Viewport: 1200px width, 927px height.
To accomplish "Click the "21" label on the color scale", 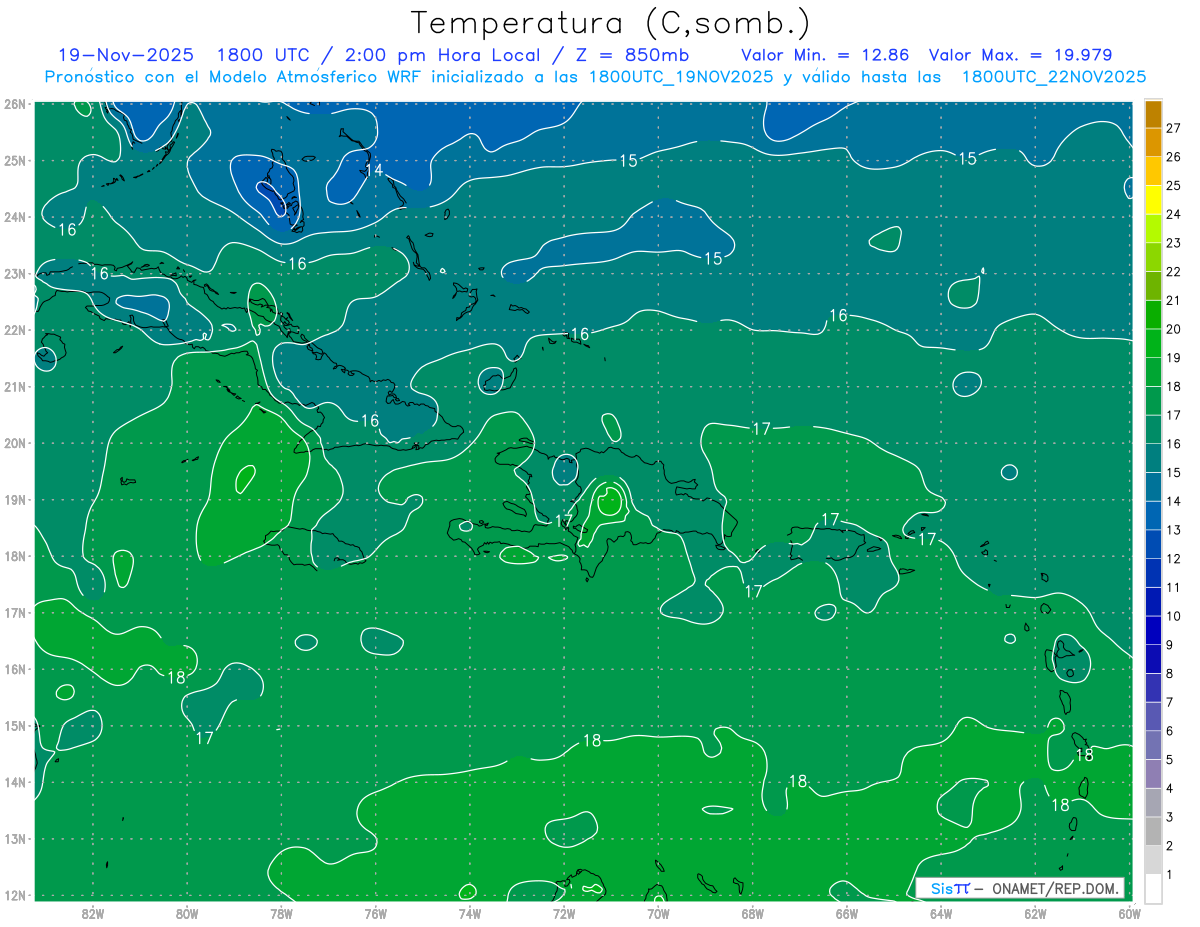I will [x=1174, y=300].
